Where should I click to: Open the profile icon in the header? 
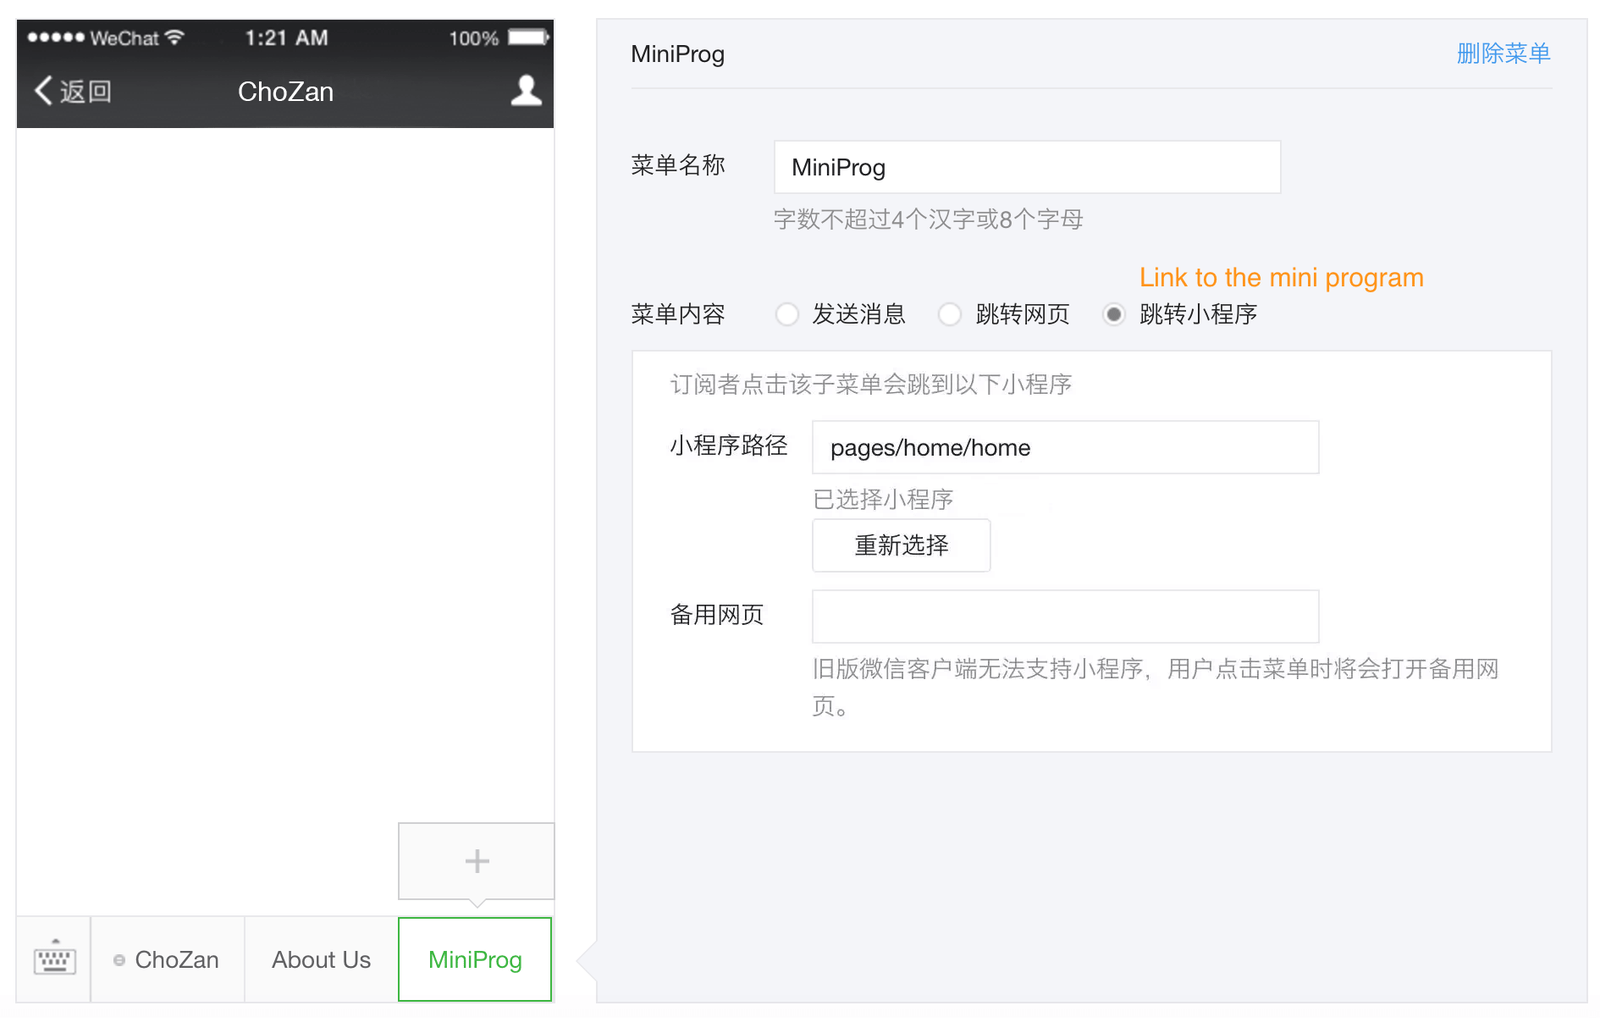[526, 91]
